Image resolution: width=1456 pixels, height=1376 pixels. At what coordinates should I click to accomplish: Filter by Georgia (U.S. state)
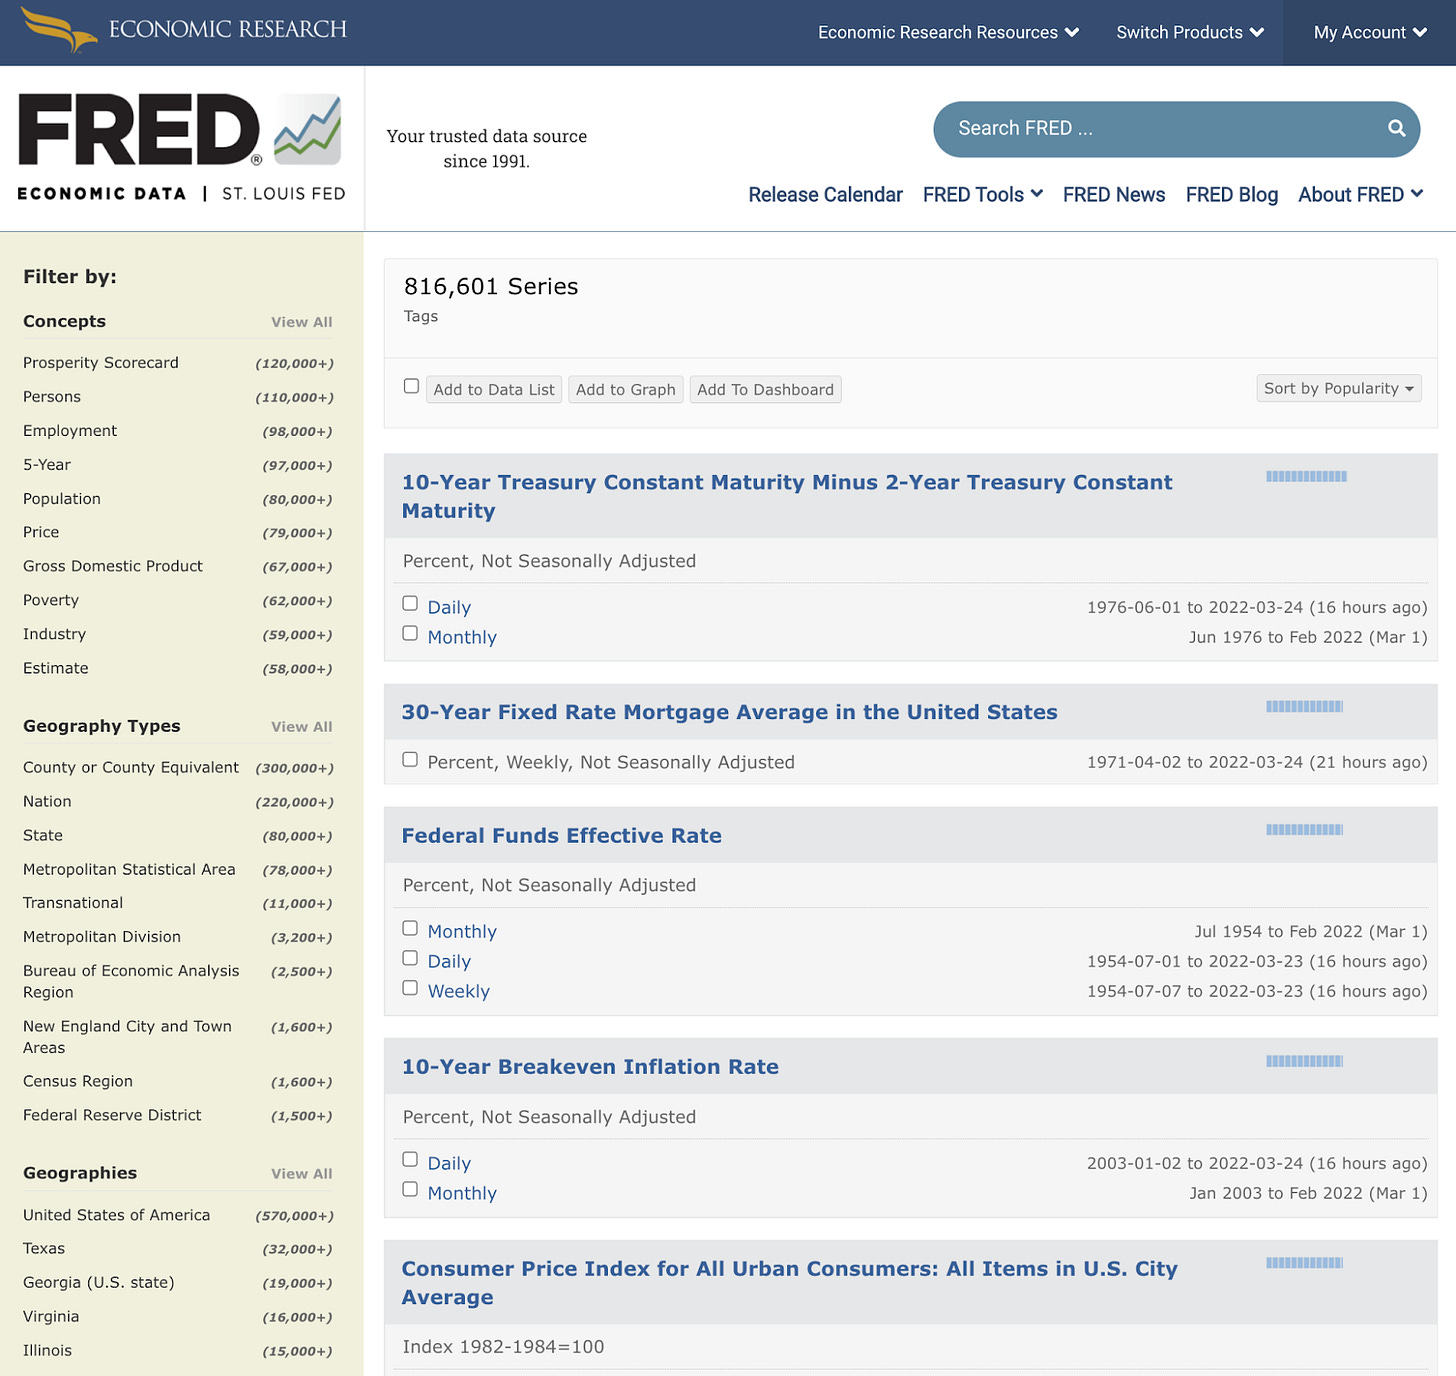click(99, 1282)
